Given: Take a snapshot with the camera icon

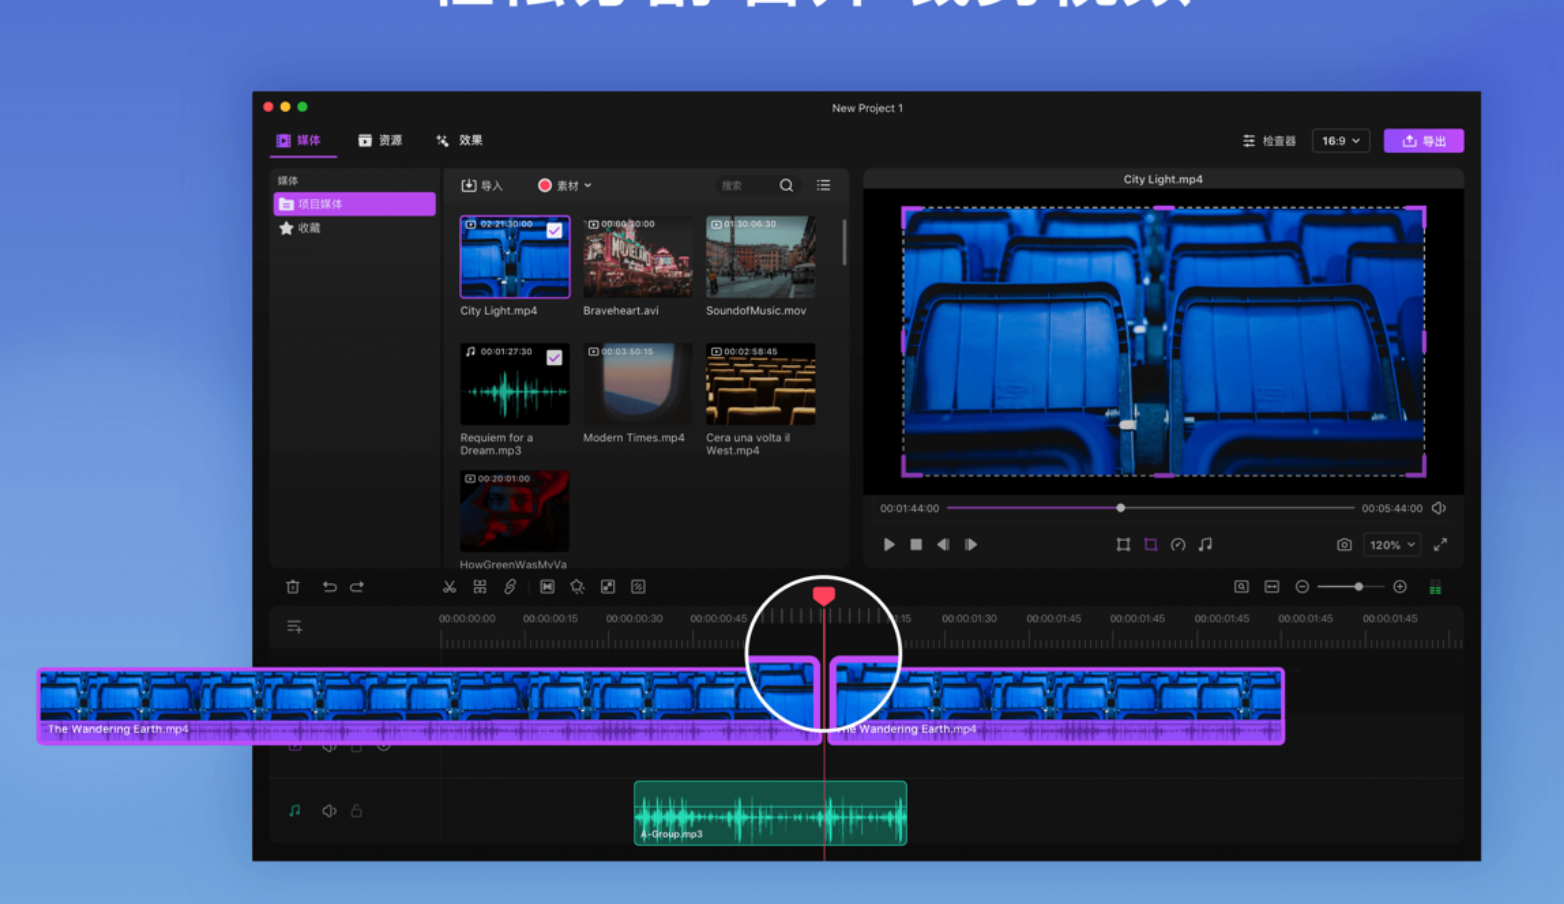Looking at the screenshot, I should pyautogui.click(x=1344, y=545).
